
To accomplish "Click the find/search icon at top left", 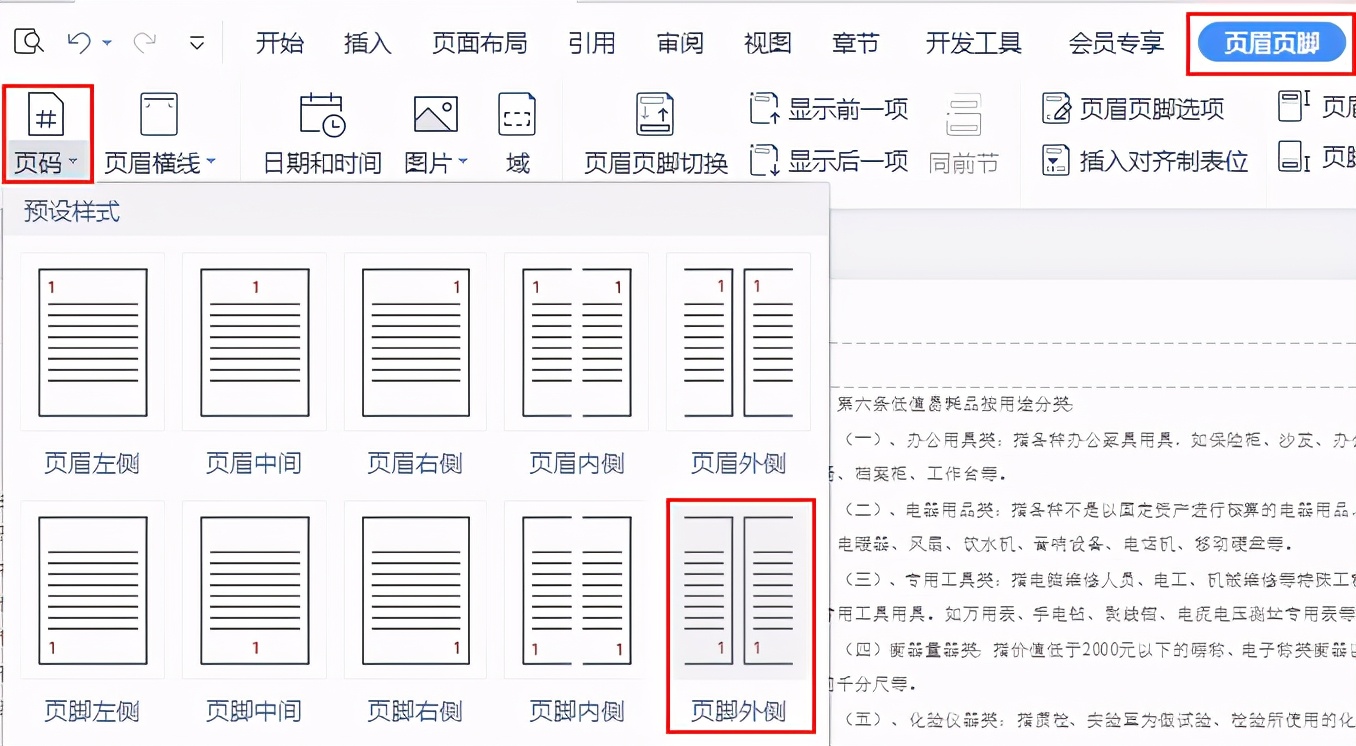I will coord(28,42).
